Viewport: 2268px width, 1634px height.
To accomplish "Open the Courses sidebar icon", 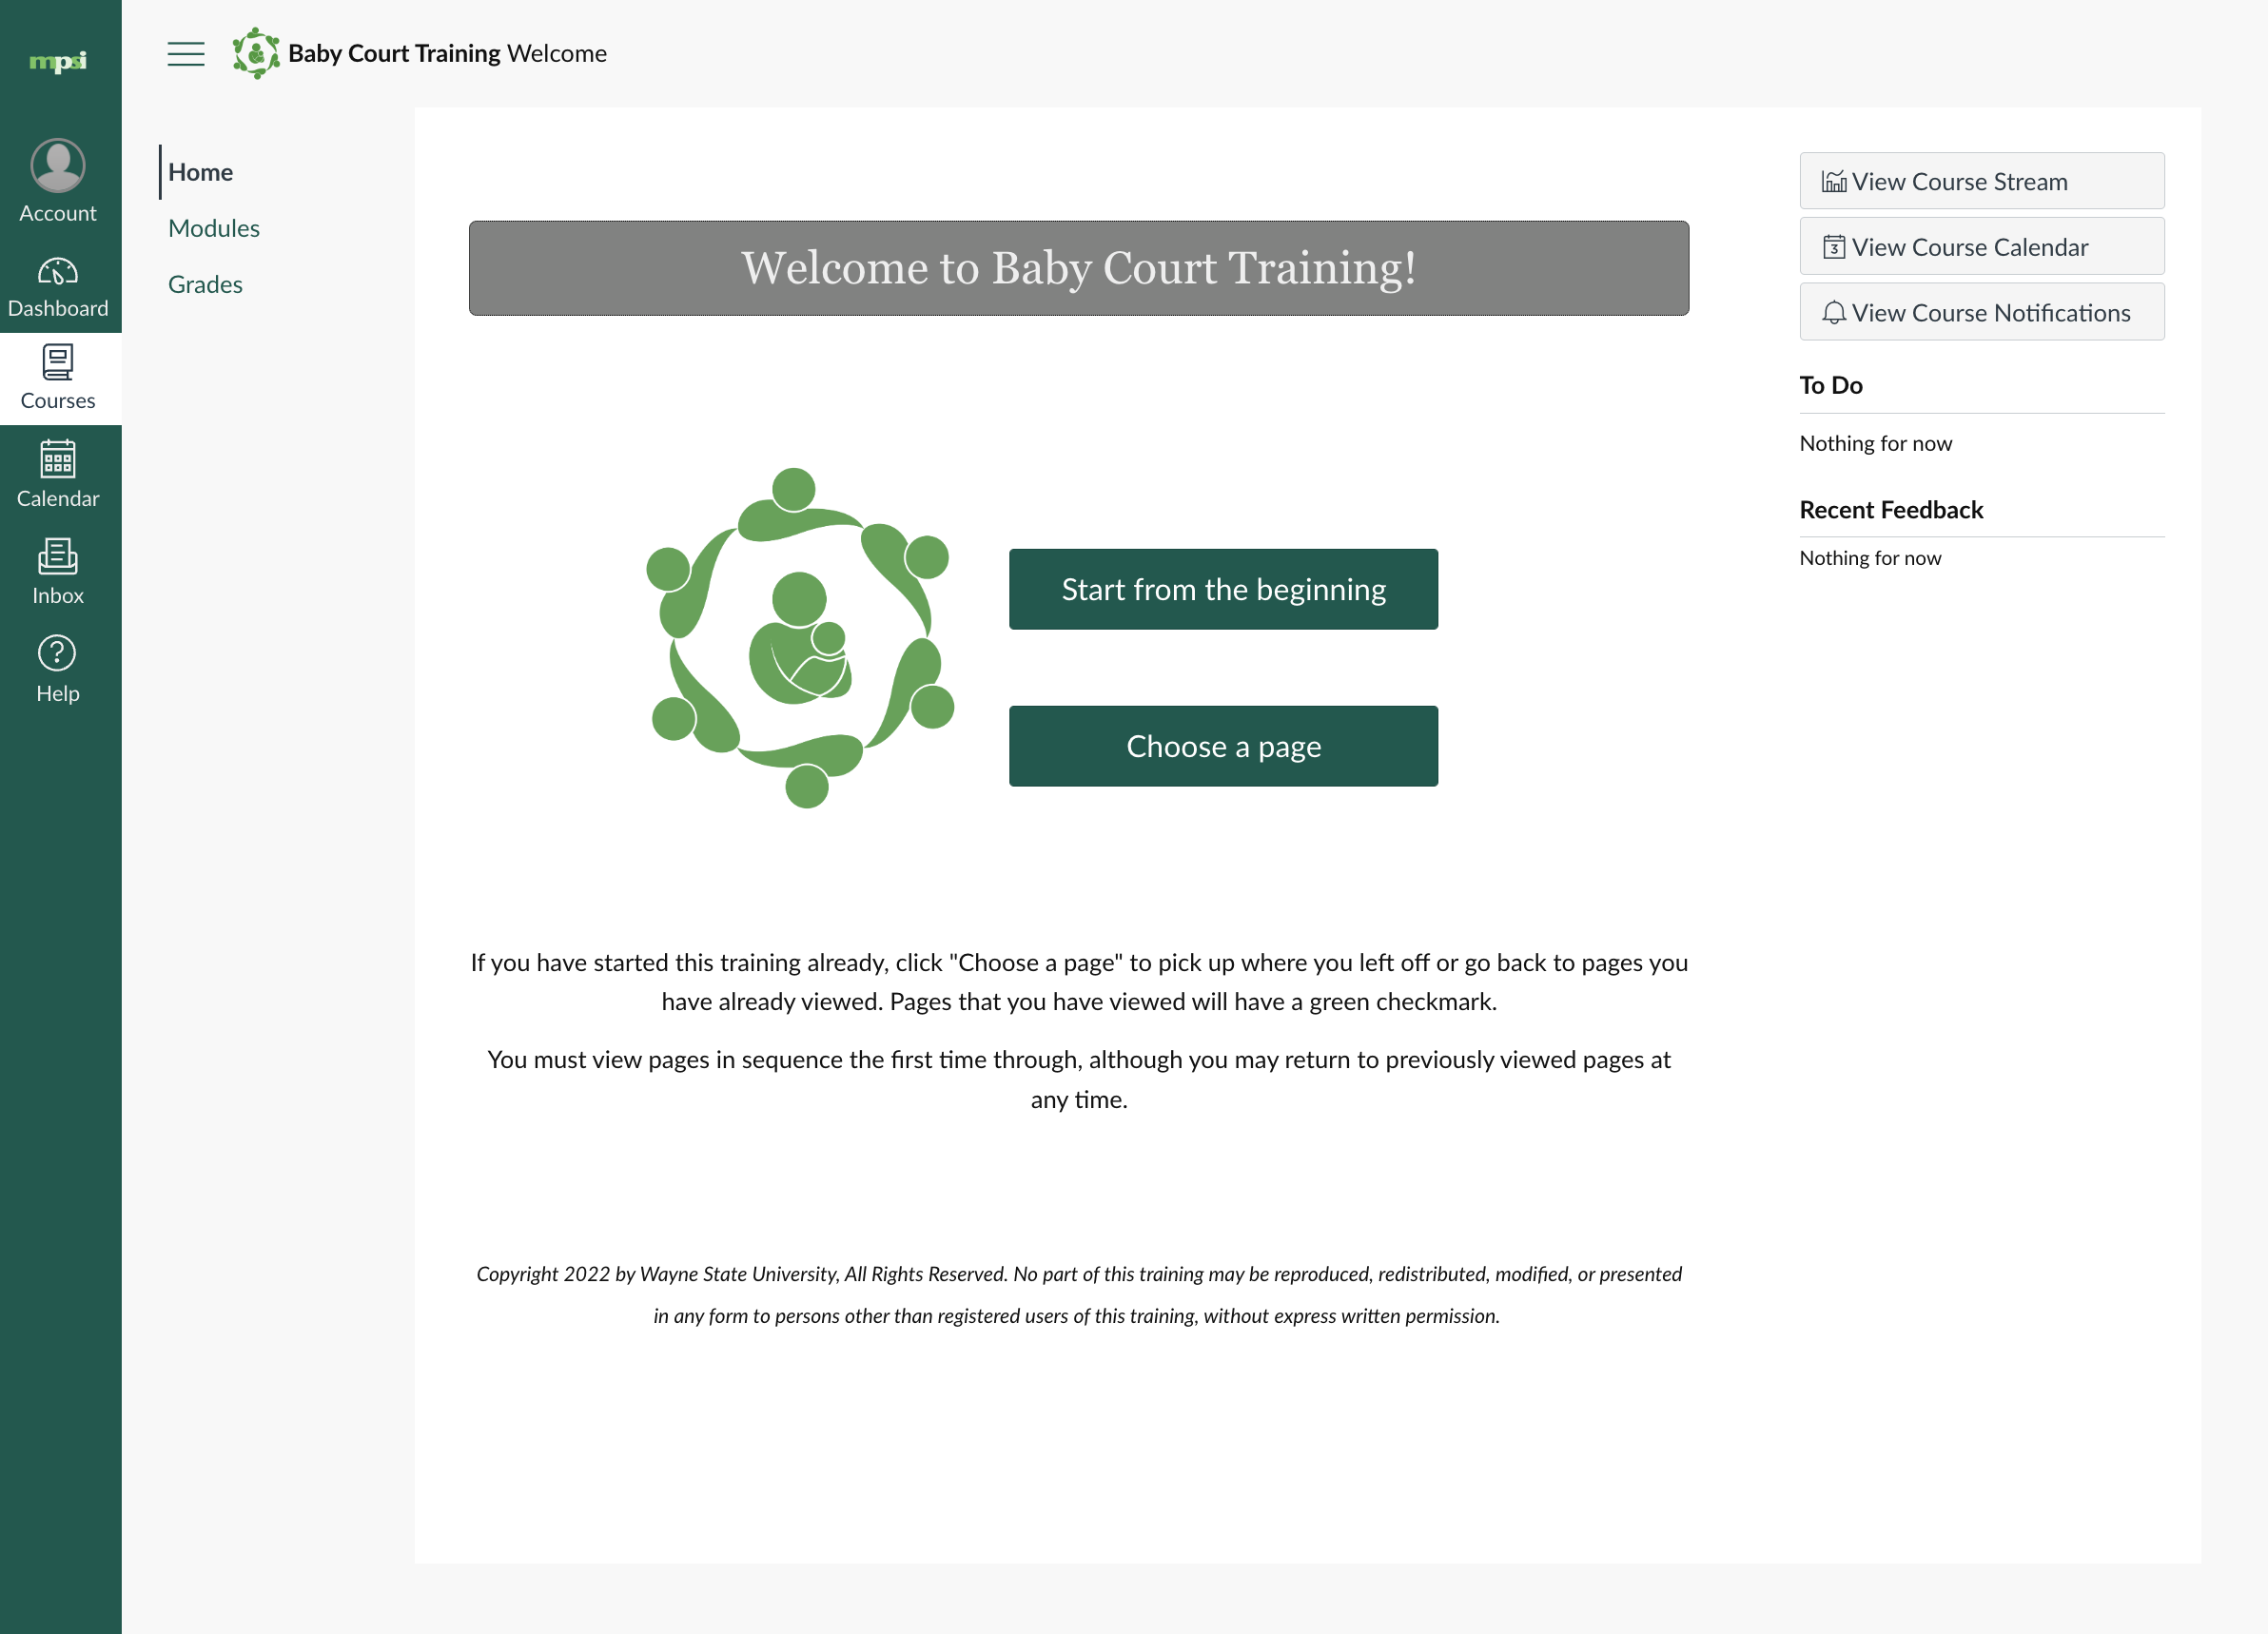I will coord(58,362).
